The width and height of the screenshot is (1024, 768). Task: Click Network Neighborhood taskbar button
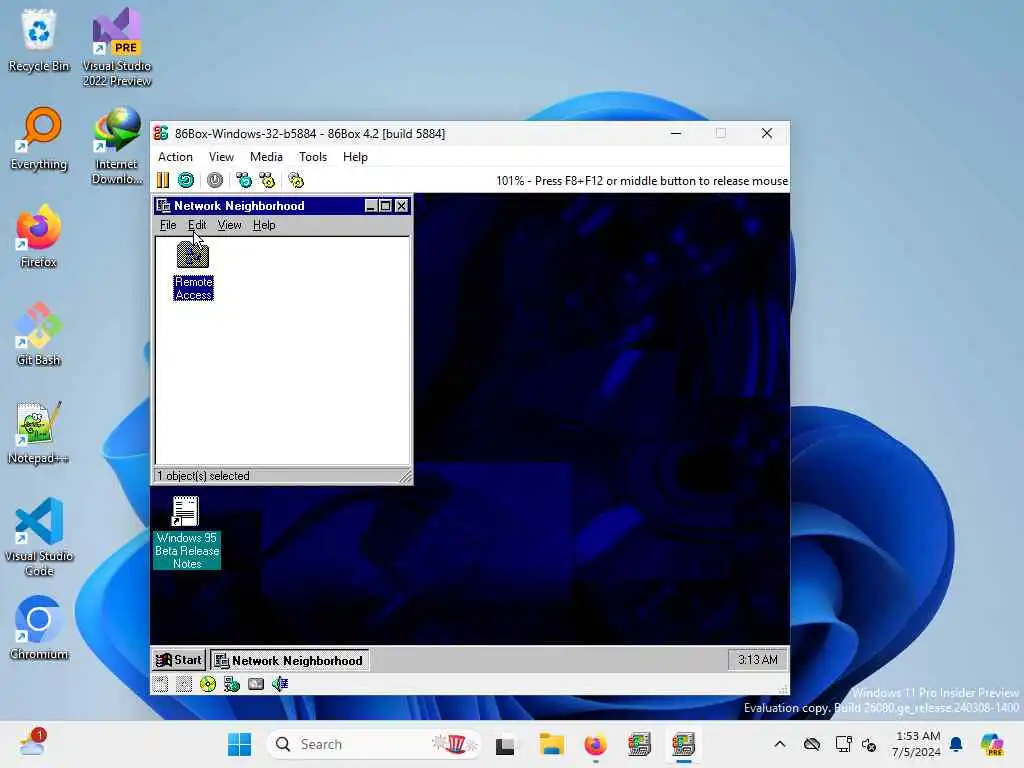tap(289, 660)
